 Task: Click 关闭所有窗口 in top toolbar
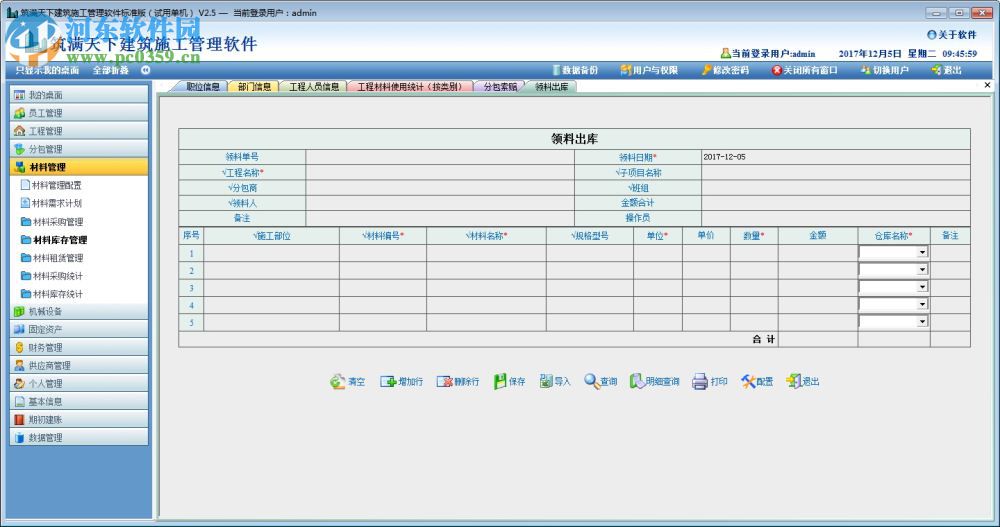pyautogui.click(x=804, y=70)
